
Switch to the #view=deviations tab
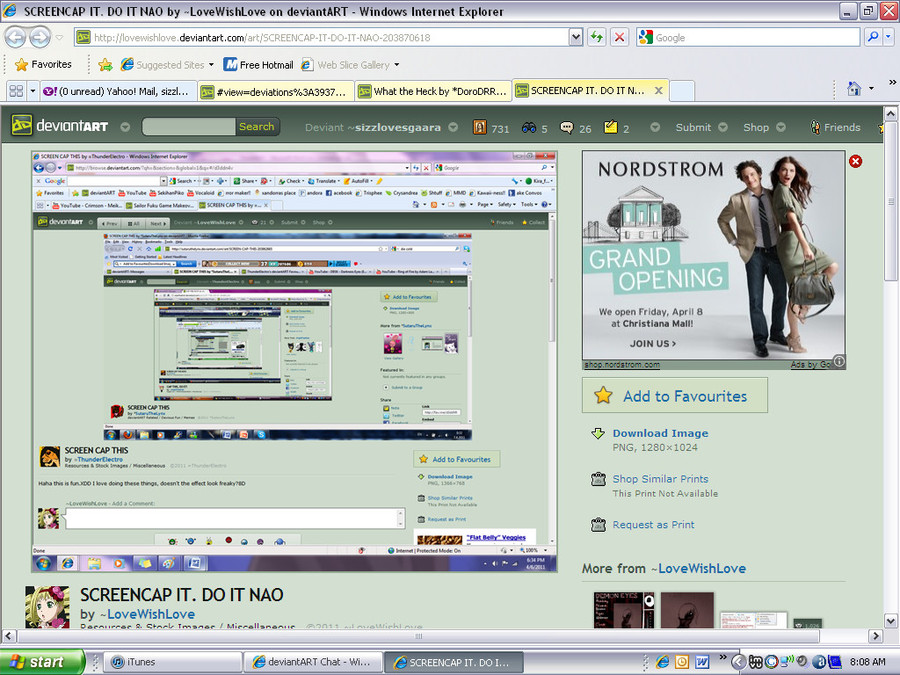pos(276,91)
